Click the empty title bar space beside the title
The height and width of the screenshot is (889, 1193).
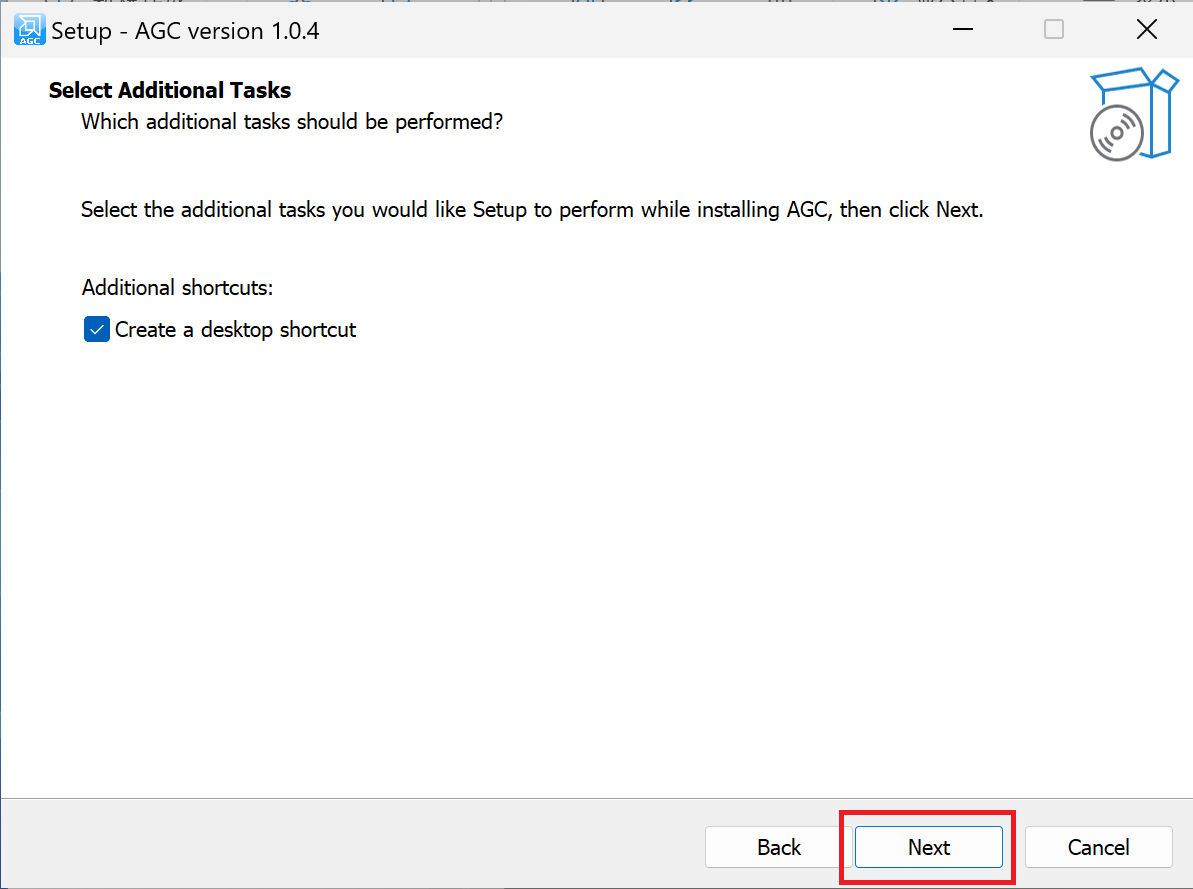click(x=620, y=30)
